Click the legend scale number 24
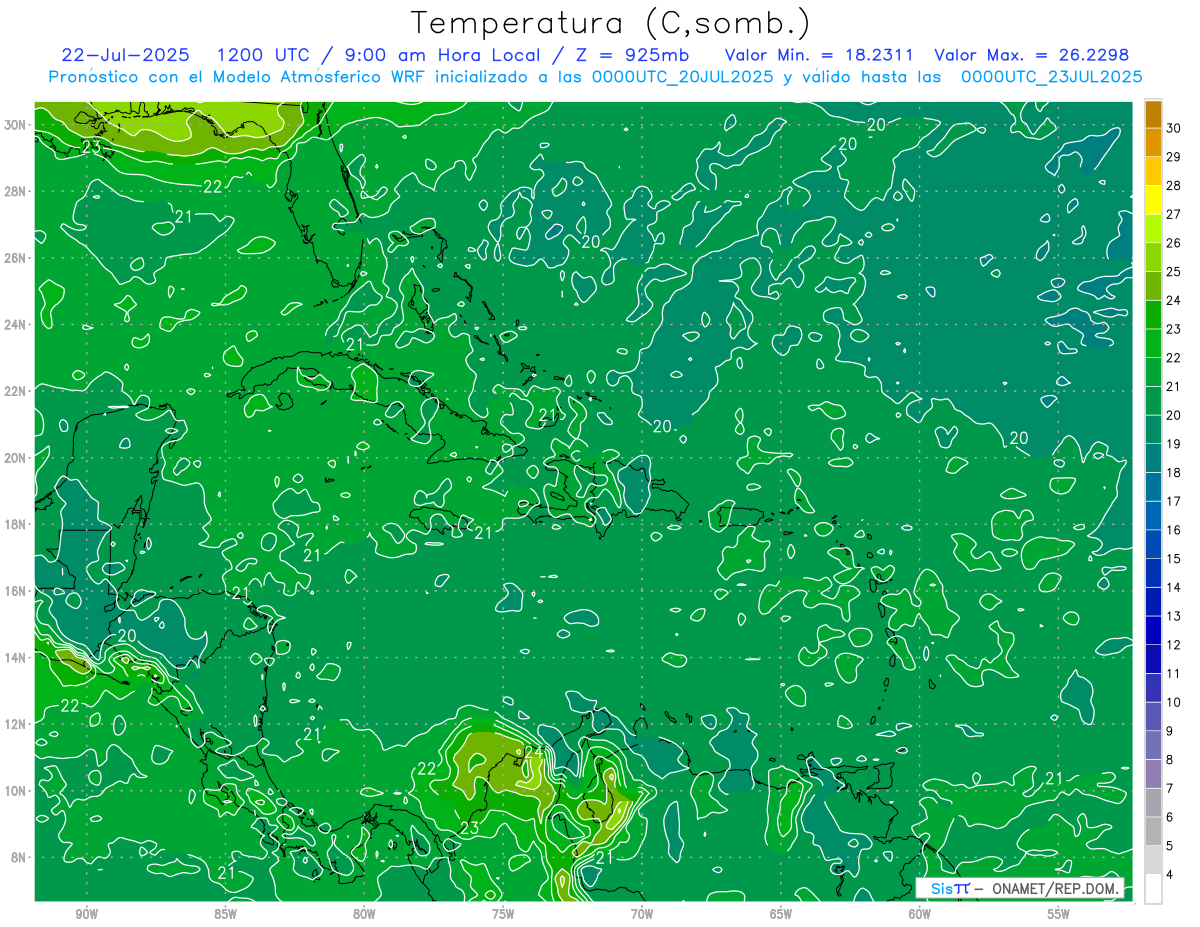Screen dimensions: 1200x927 [x=1174, y=301]
